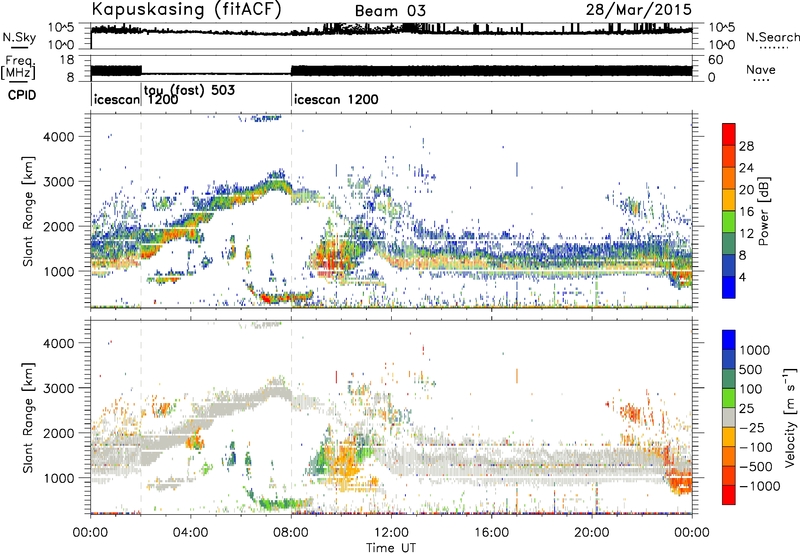Click the 'icescan 1200' label at 08:00
This screenshot has width=800, height=554.
tap(336, 99)
